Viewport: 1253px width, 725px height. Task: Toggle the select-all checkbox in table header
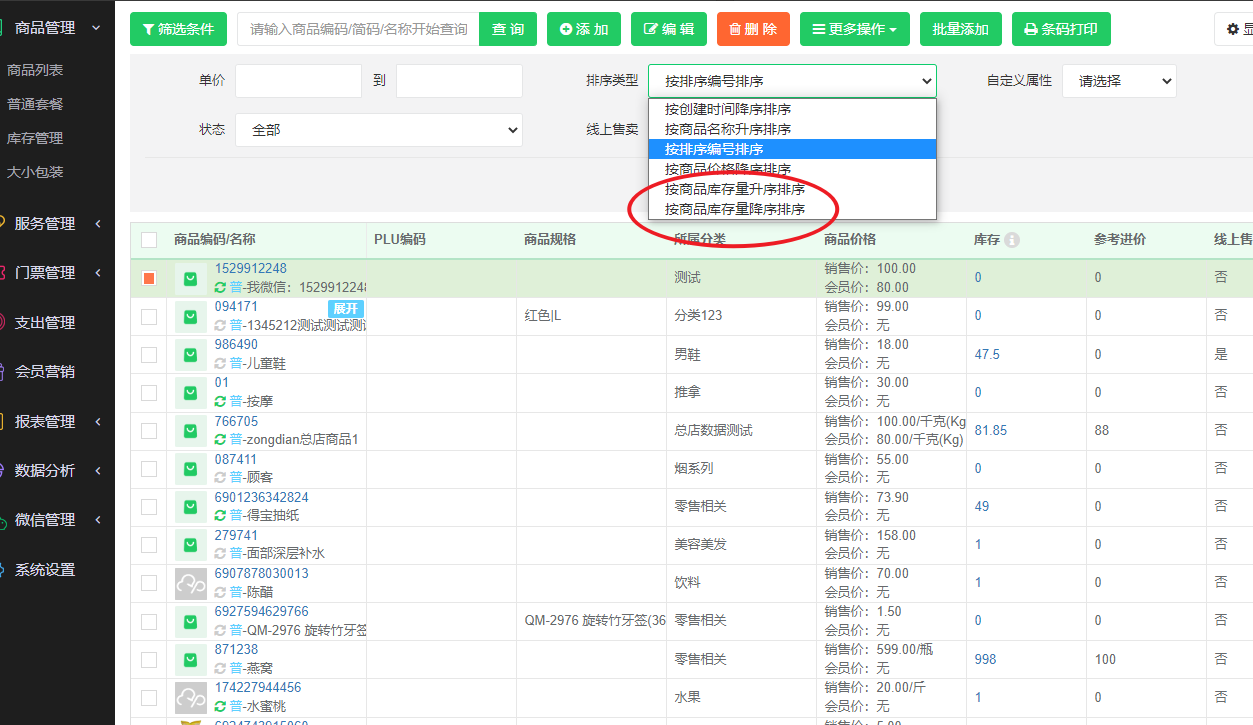pos(149,240)
